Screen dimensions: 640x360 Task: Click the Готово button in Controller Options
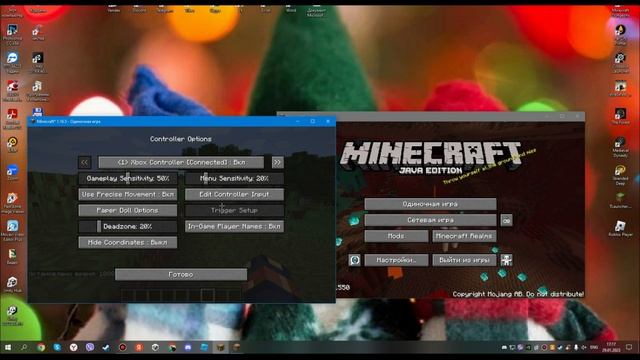tap(181, 275)
